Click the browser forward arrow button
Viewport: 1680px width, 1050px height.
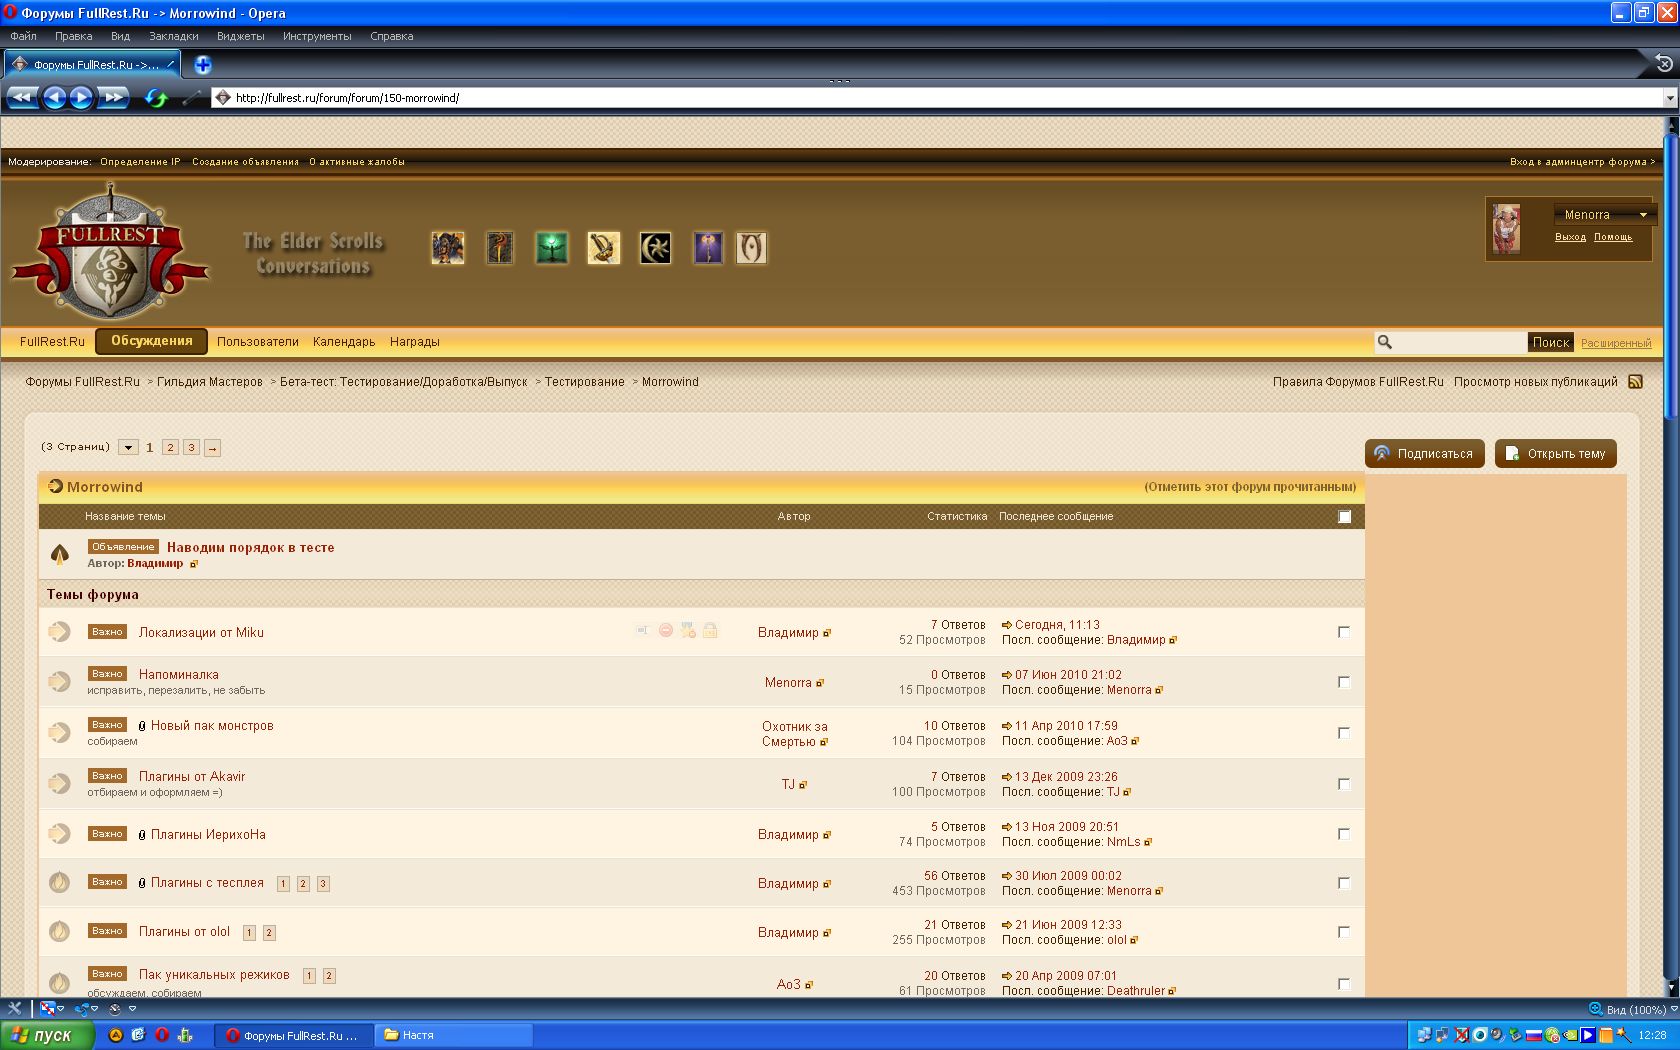81,97
